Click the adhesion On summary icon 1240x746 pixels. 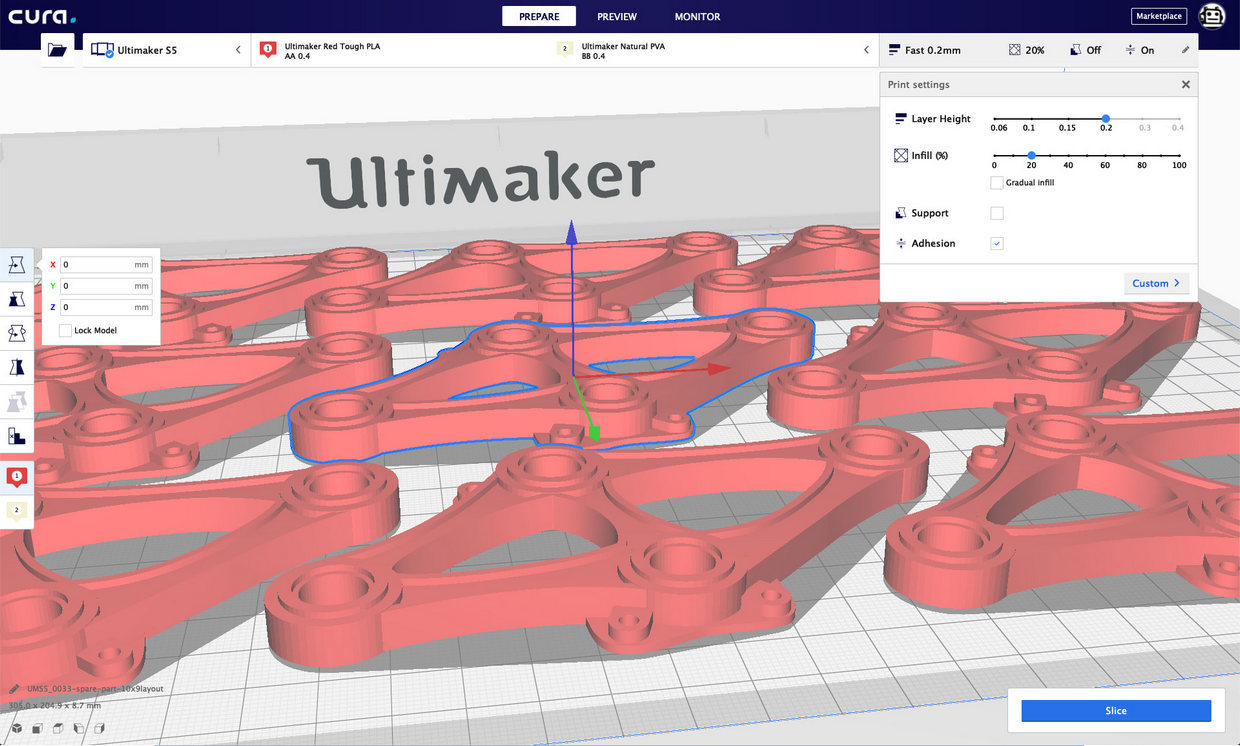click(1129, 50)
